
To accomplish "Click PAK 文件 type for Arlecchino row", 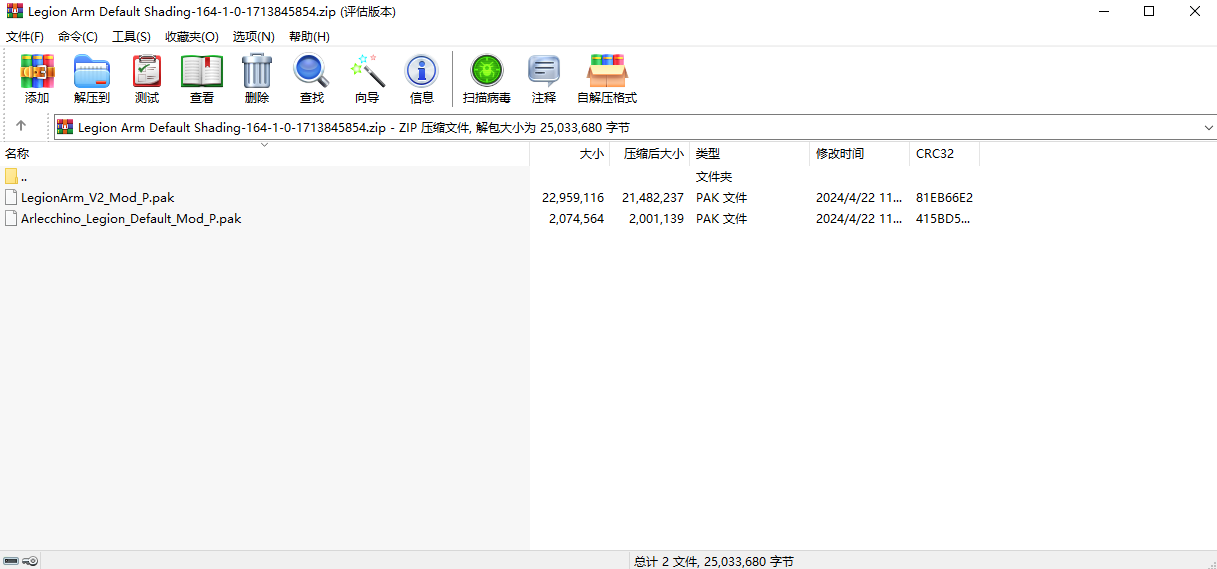I will click(x=721, y=218).
